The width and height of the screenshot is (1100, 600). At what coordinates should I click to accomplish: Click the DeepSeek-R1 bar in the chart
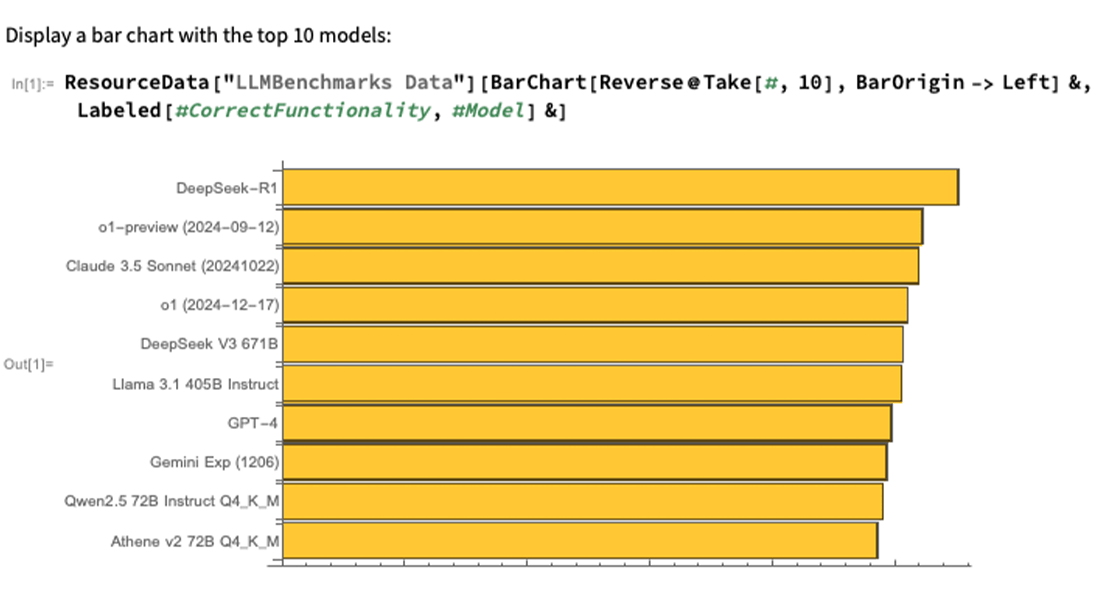pos(620,188)
